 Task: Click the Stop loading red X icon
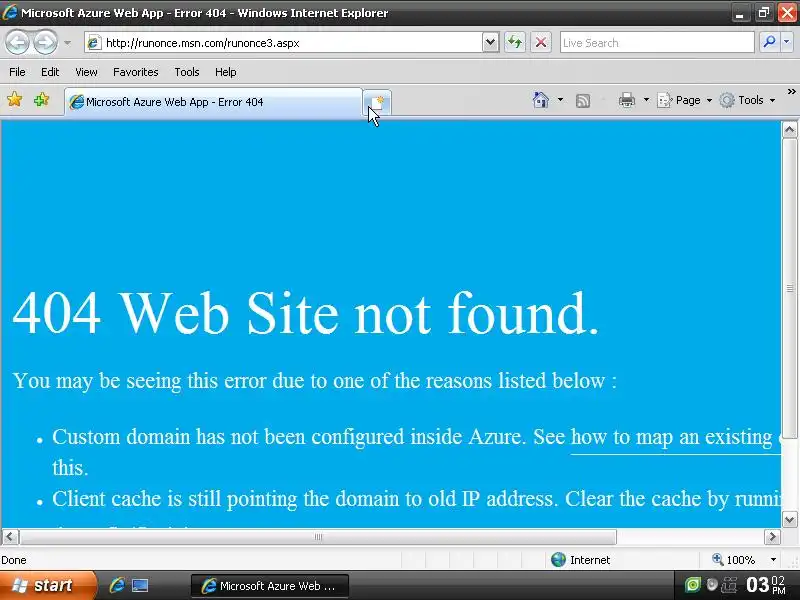pyautogui.click(x=541, y=43)
